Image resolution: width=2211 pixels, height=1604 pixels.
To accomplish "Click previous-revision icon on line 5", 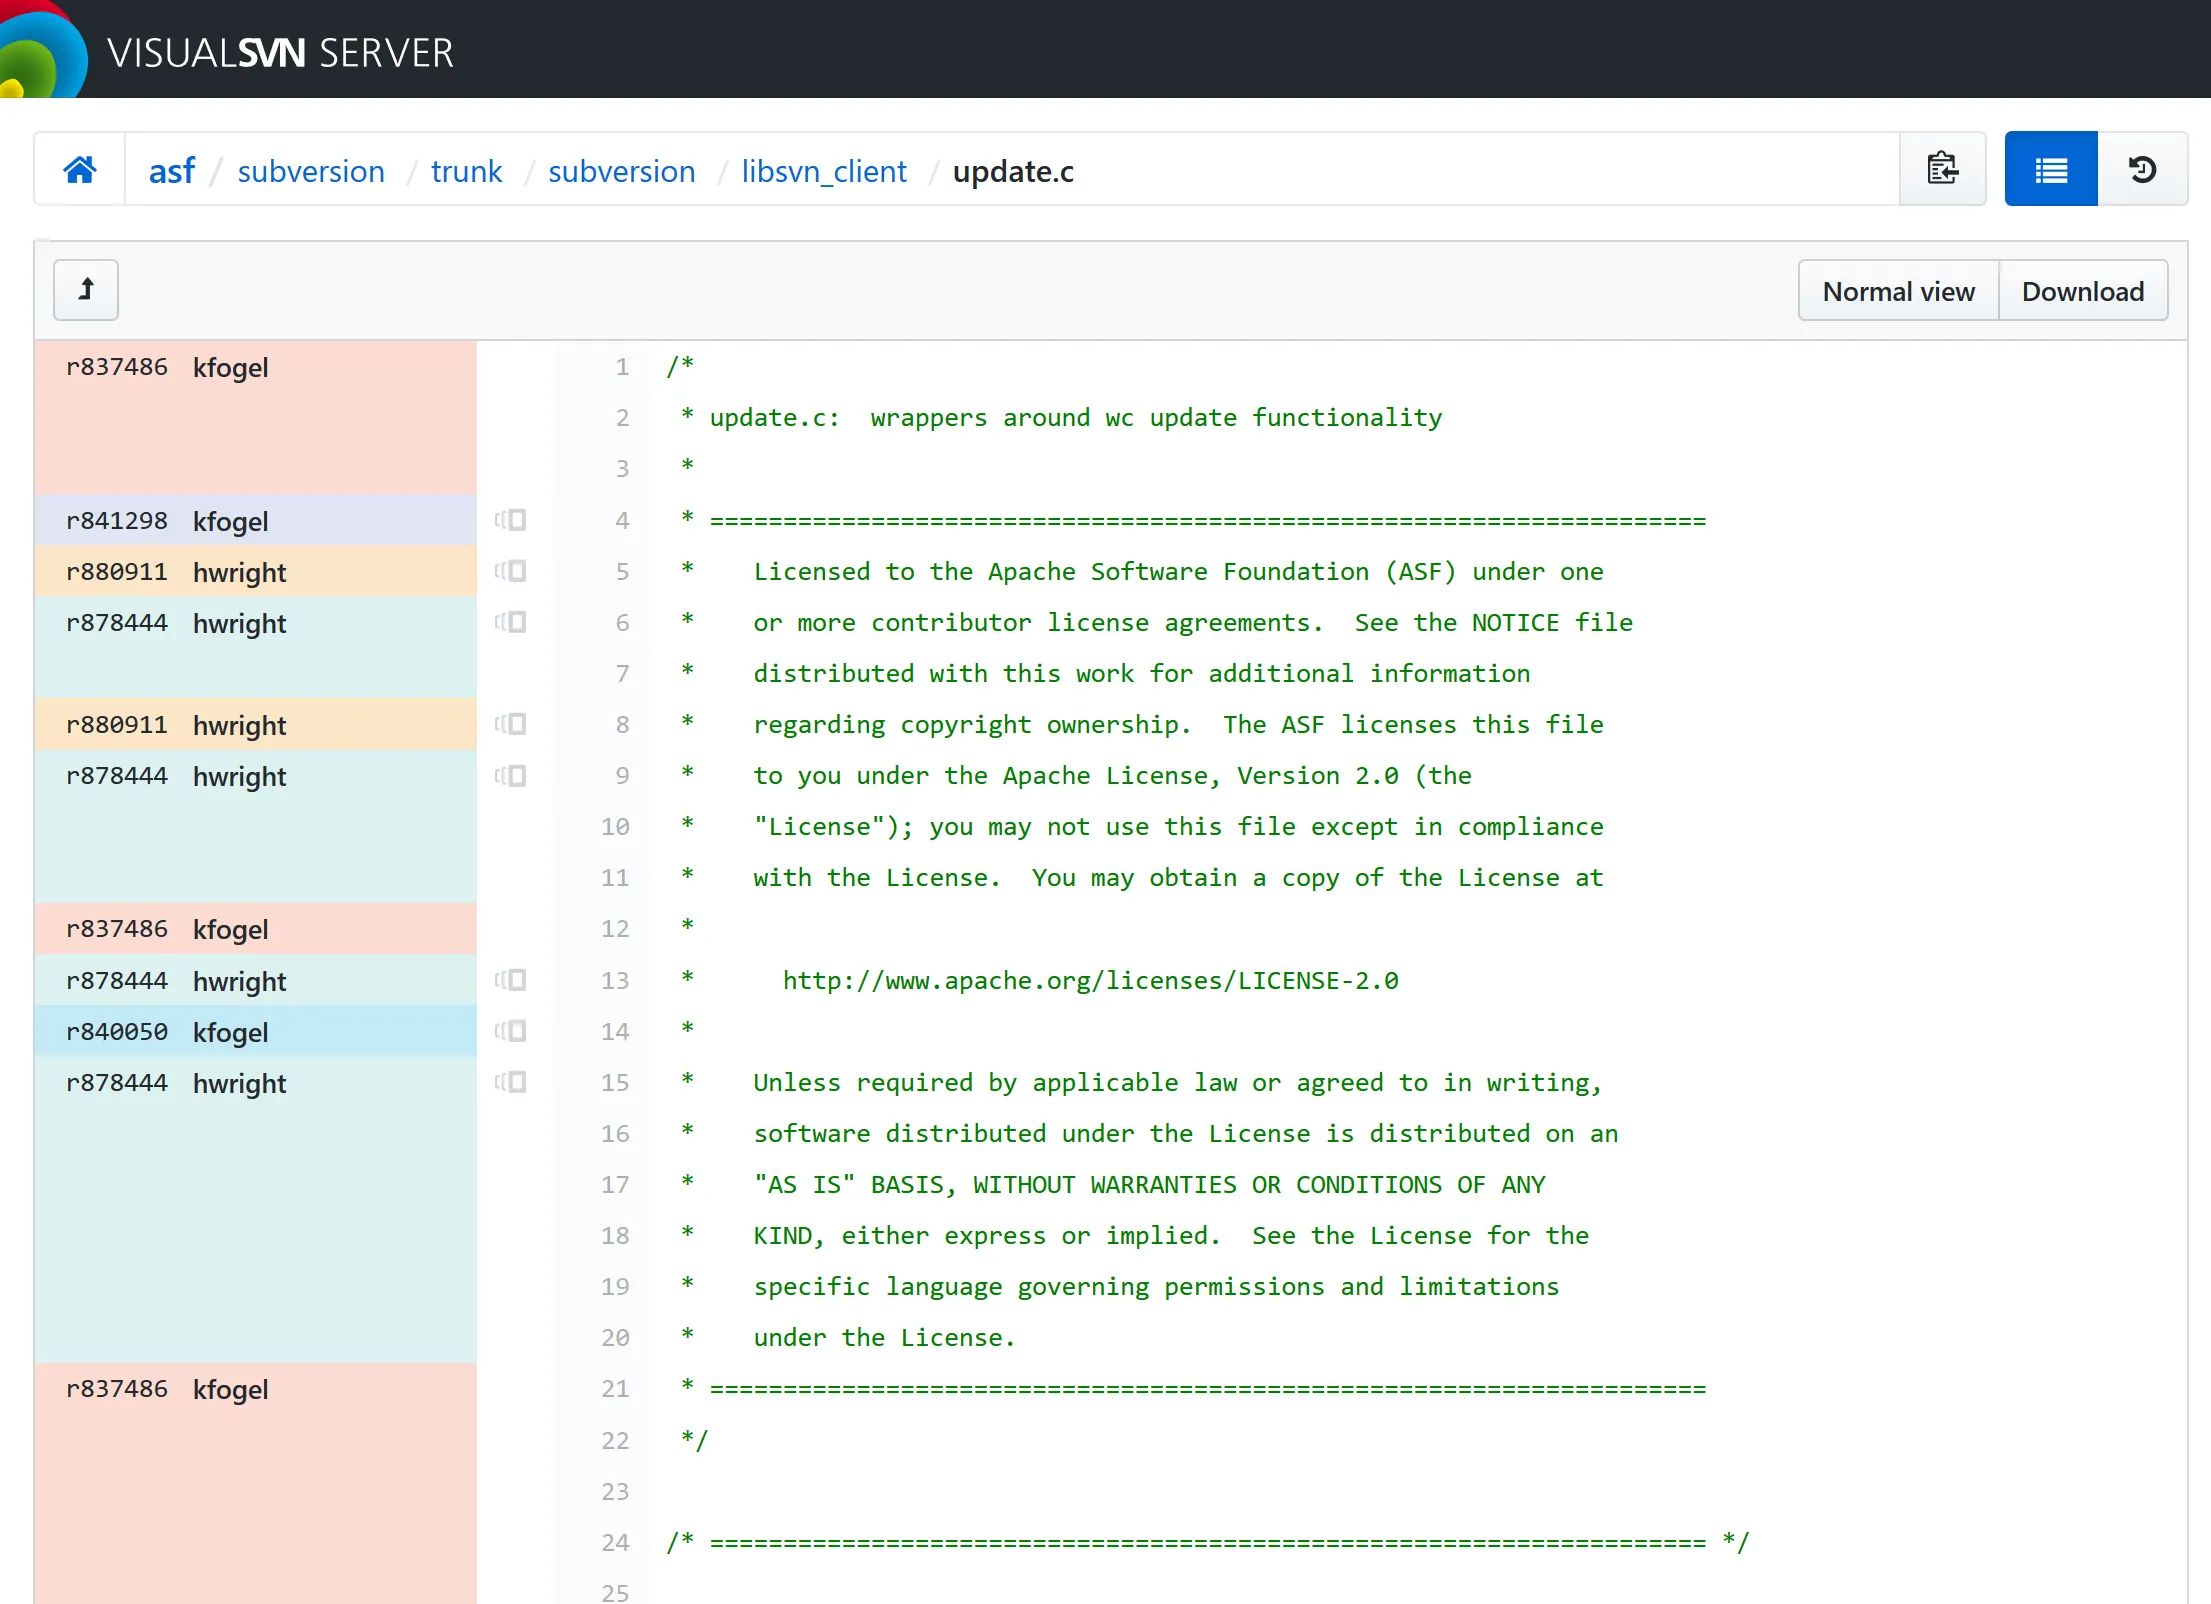I will (511, 571).
